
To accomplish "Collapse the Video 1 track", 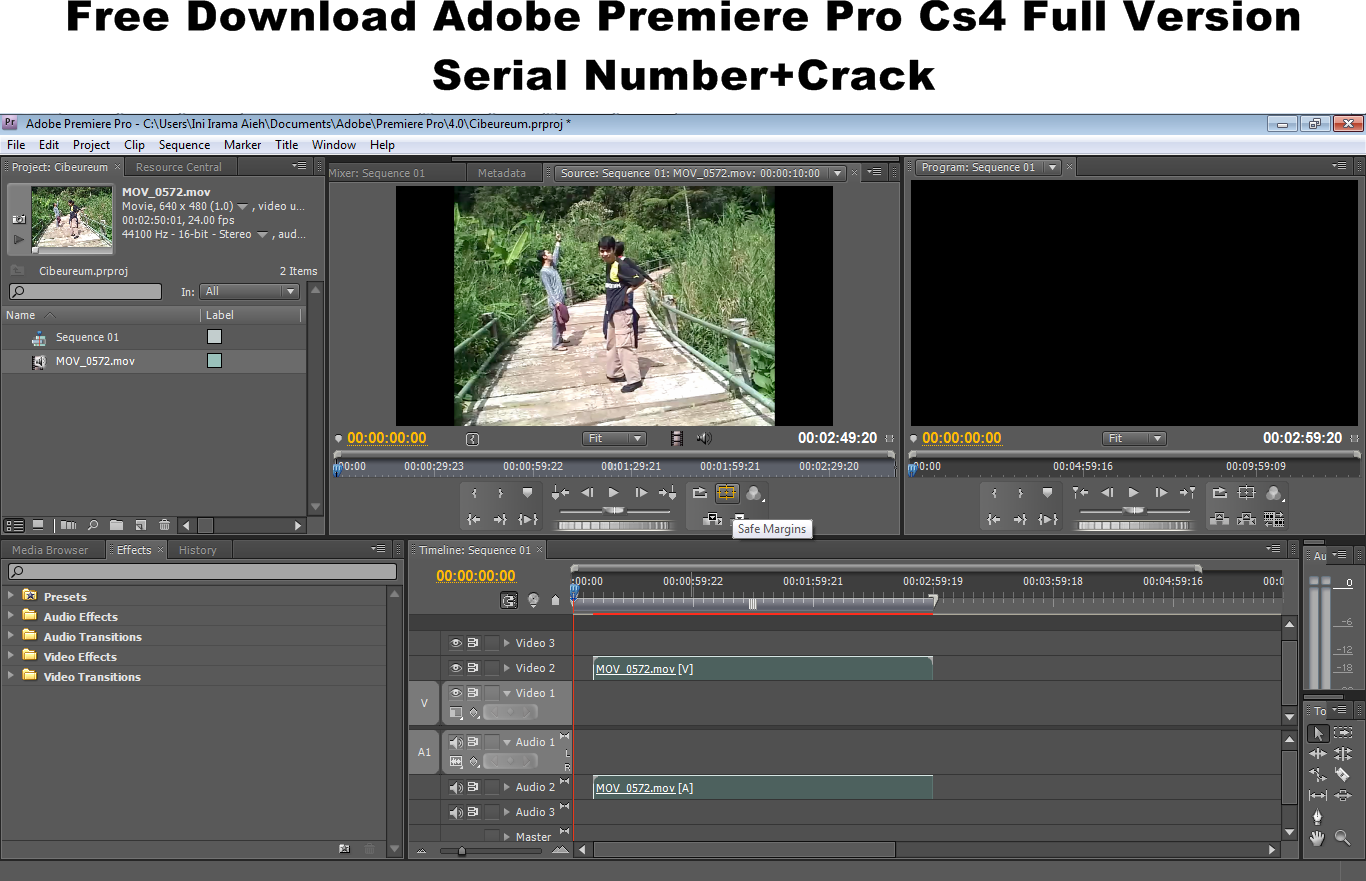I will click(507, 693).
